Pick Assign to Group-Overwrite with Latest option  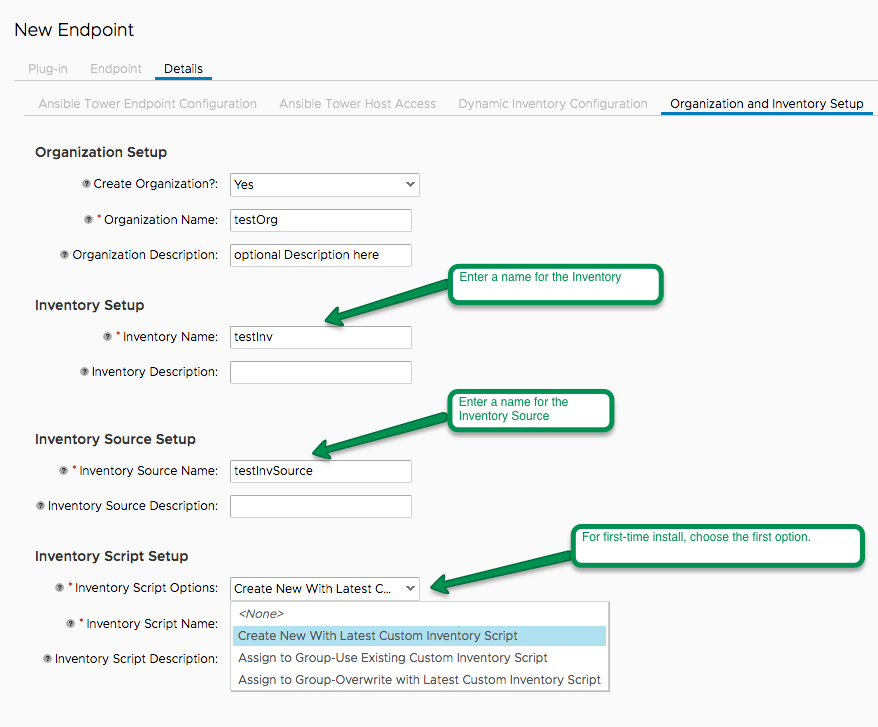419,679
